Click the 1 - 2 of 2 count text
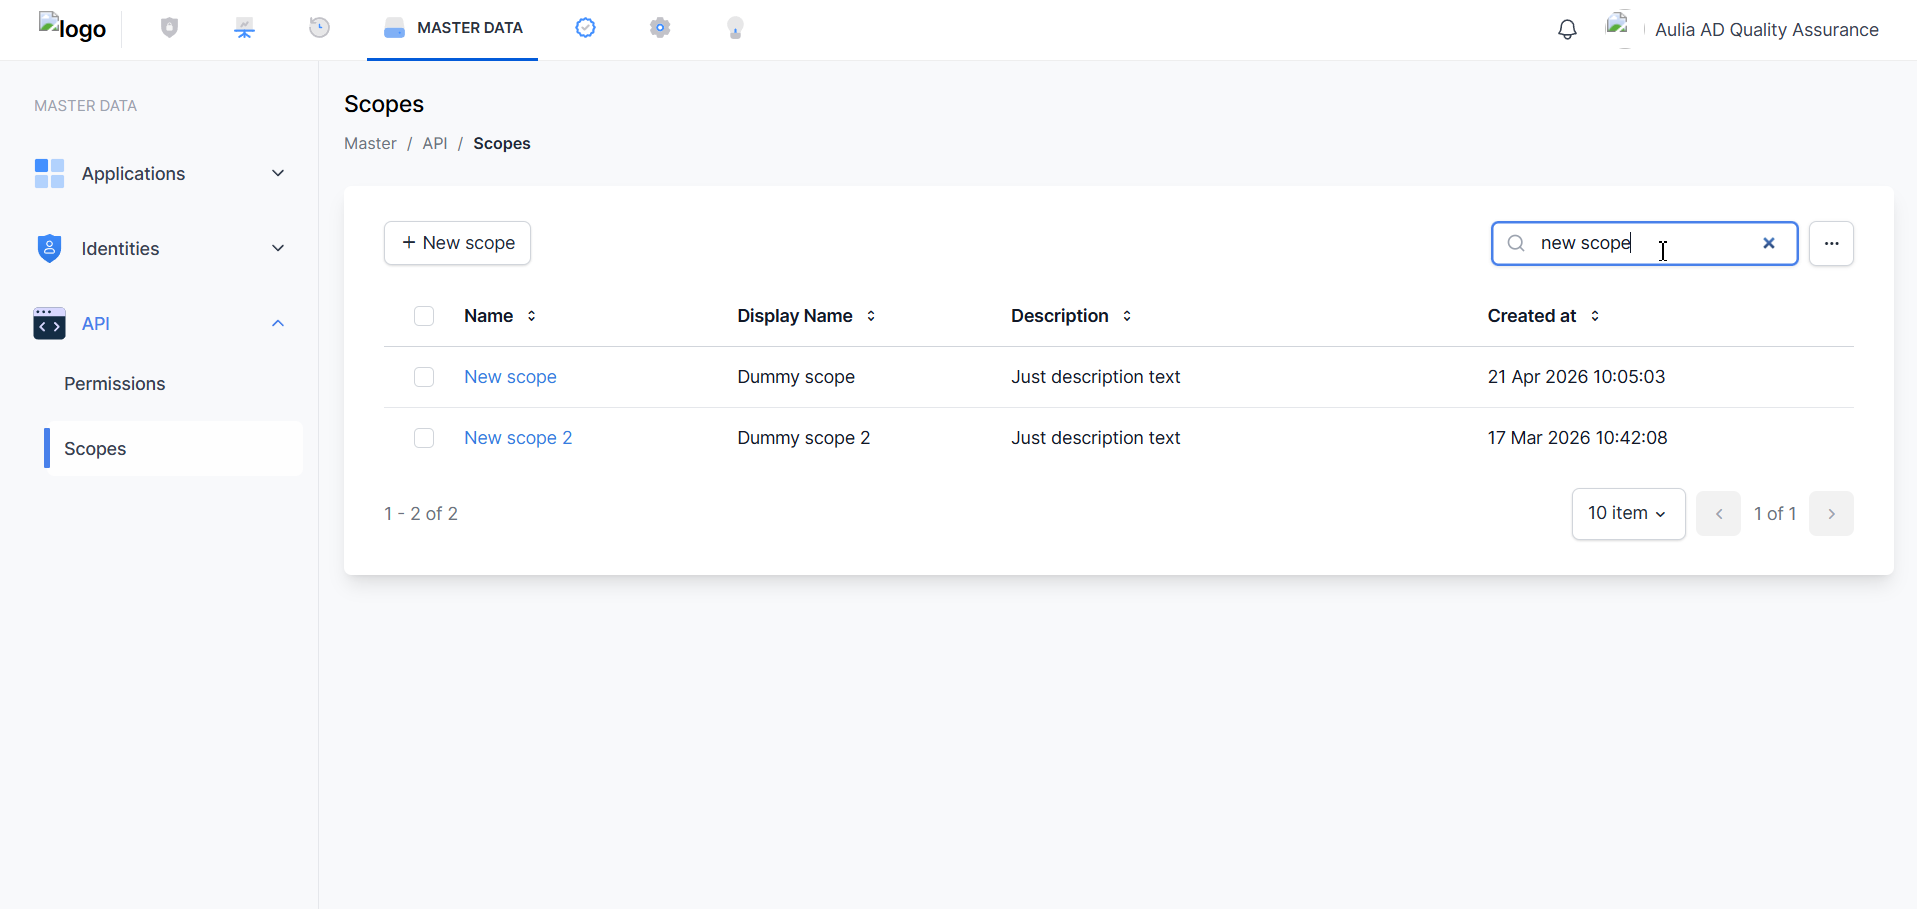 coord(421,514)
